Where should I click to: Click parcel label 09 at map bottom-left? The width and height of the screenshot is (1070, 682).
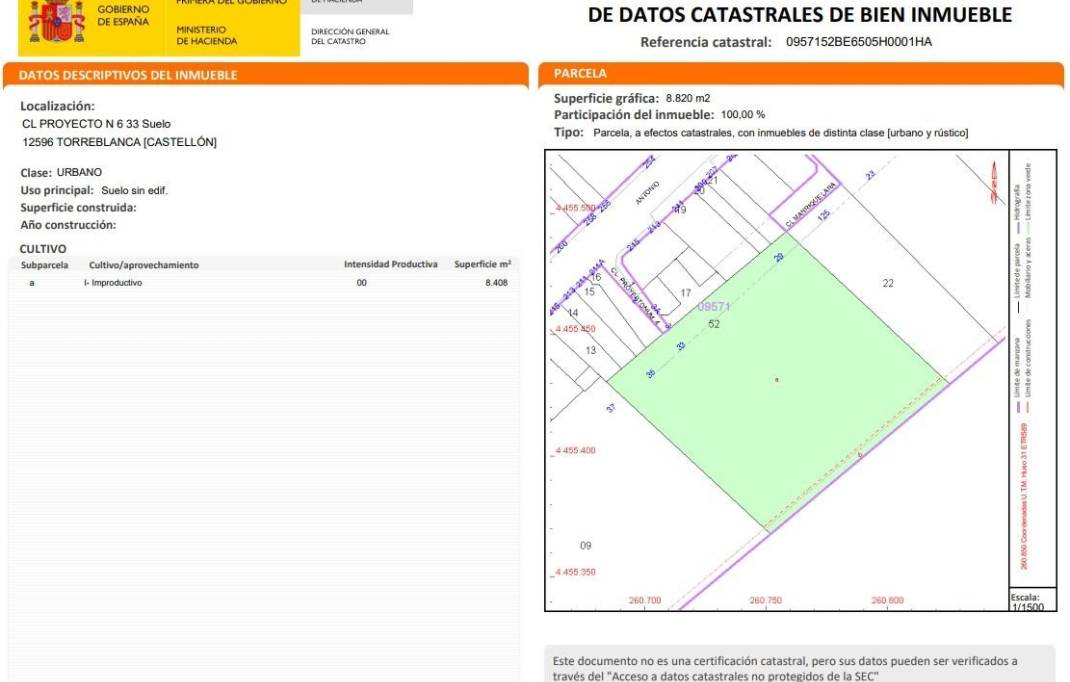(x=586, y=546)
